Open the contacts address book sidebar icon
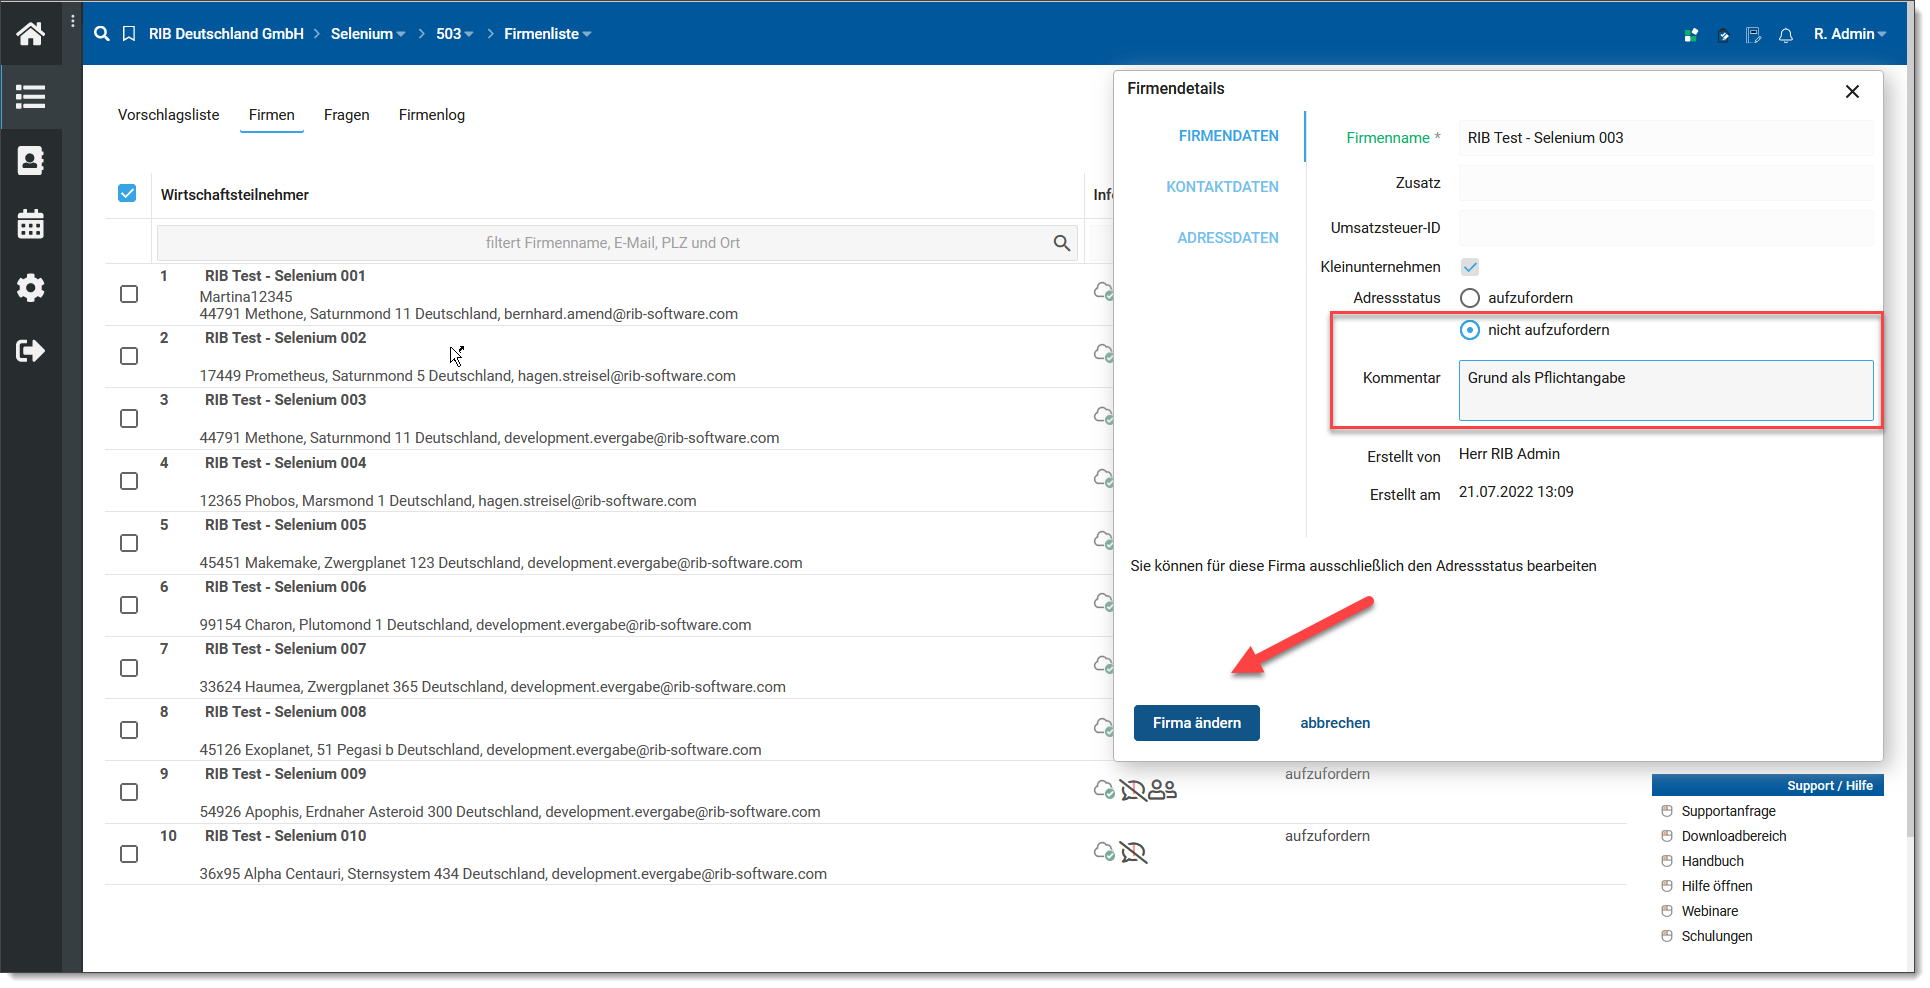Screen dimensions: 1930x988 30,160
